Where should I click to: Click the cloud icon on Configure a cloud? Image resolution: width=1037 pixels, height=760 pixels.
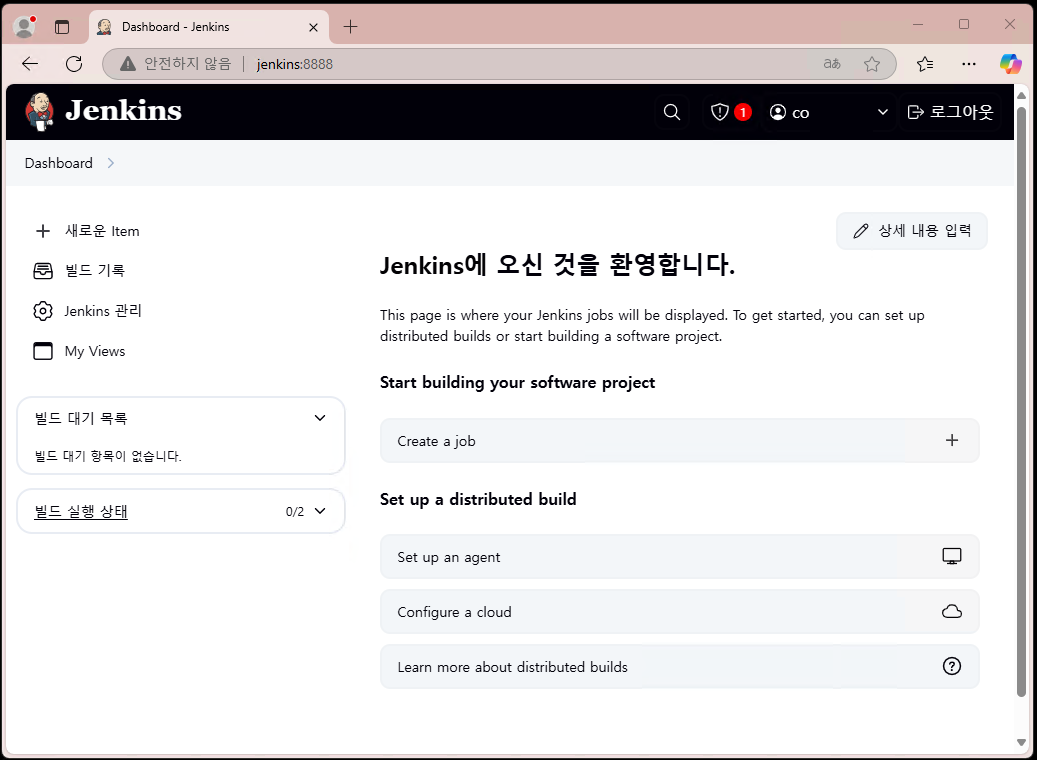pos(951,611)
